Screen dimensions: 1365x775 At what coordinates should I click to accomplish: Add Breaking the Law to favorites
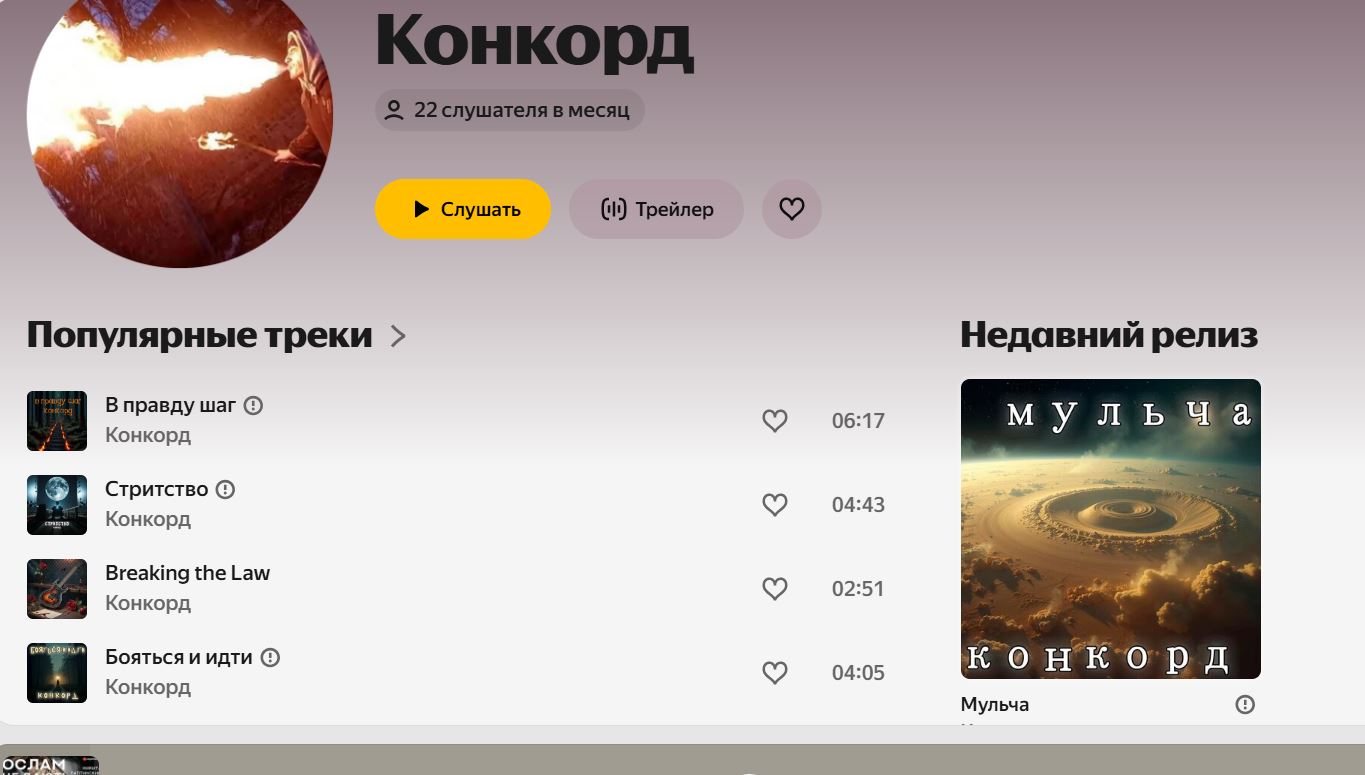(775, 589)
